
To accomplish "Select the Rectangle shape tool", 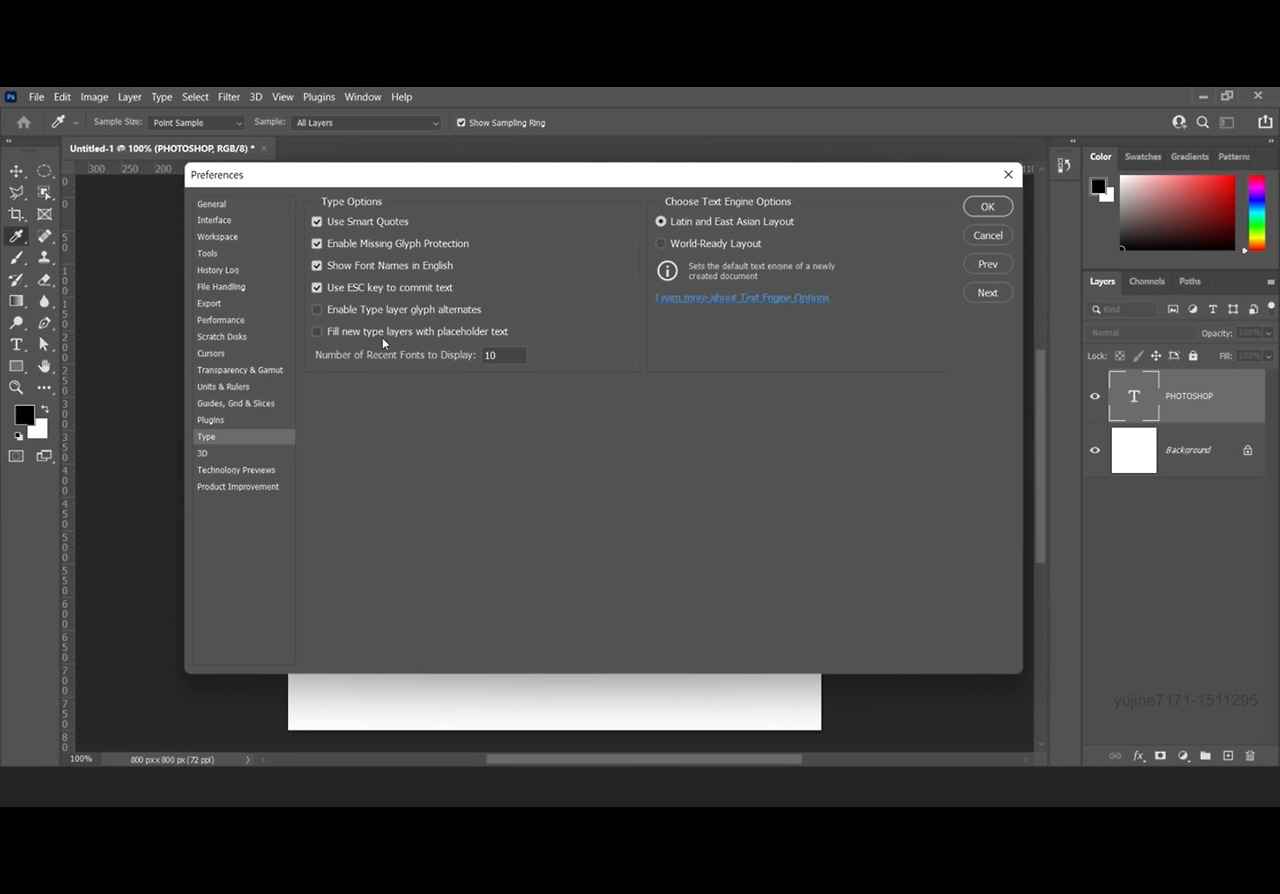I will pyautogui.click(x=17, y=367).
